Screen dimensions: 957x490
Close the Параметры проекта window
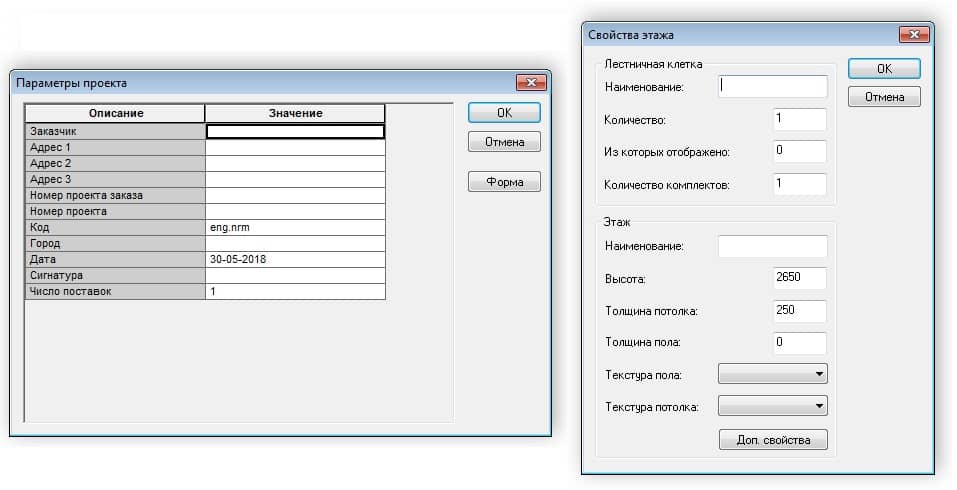click(529, 83)
